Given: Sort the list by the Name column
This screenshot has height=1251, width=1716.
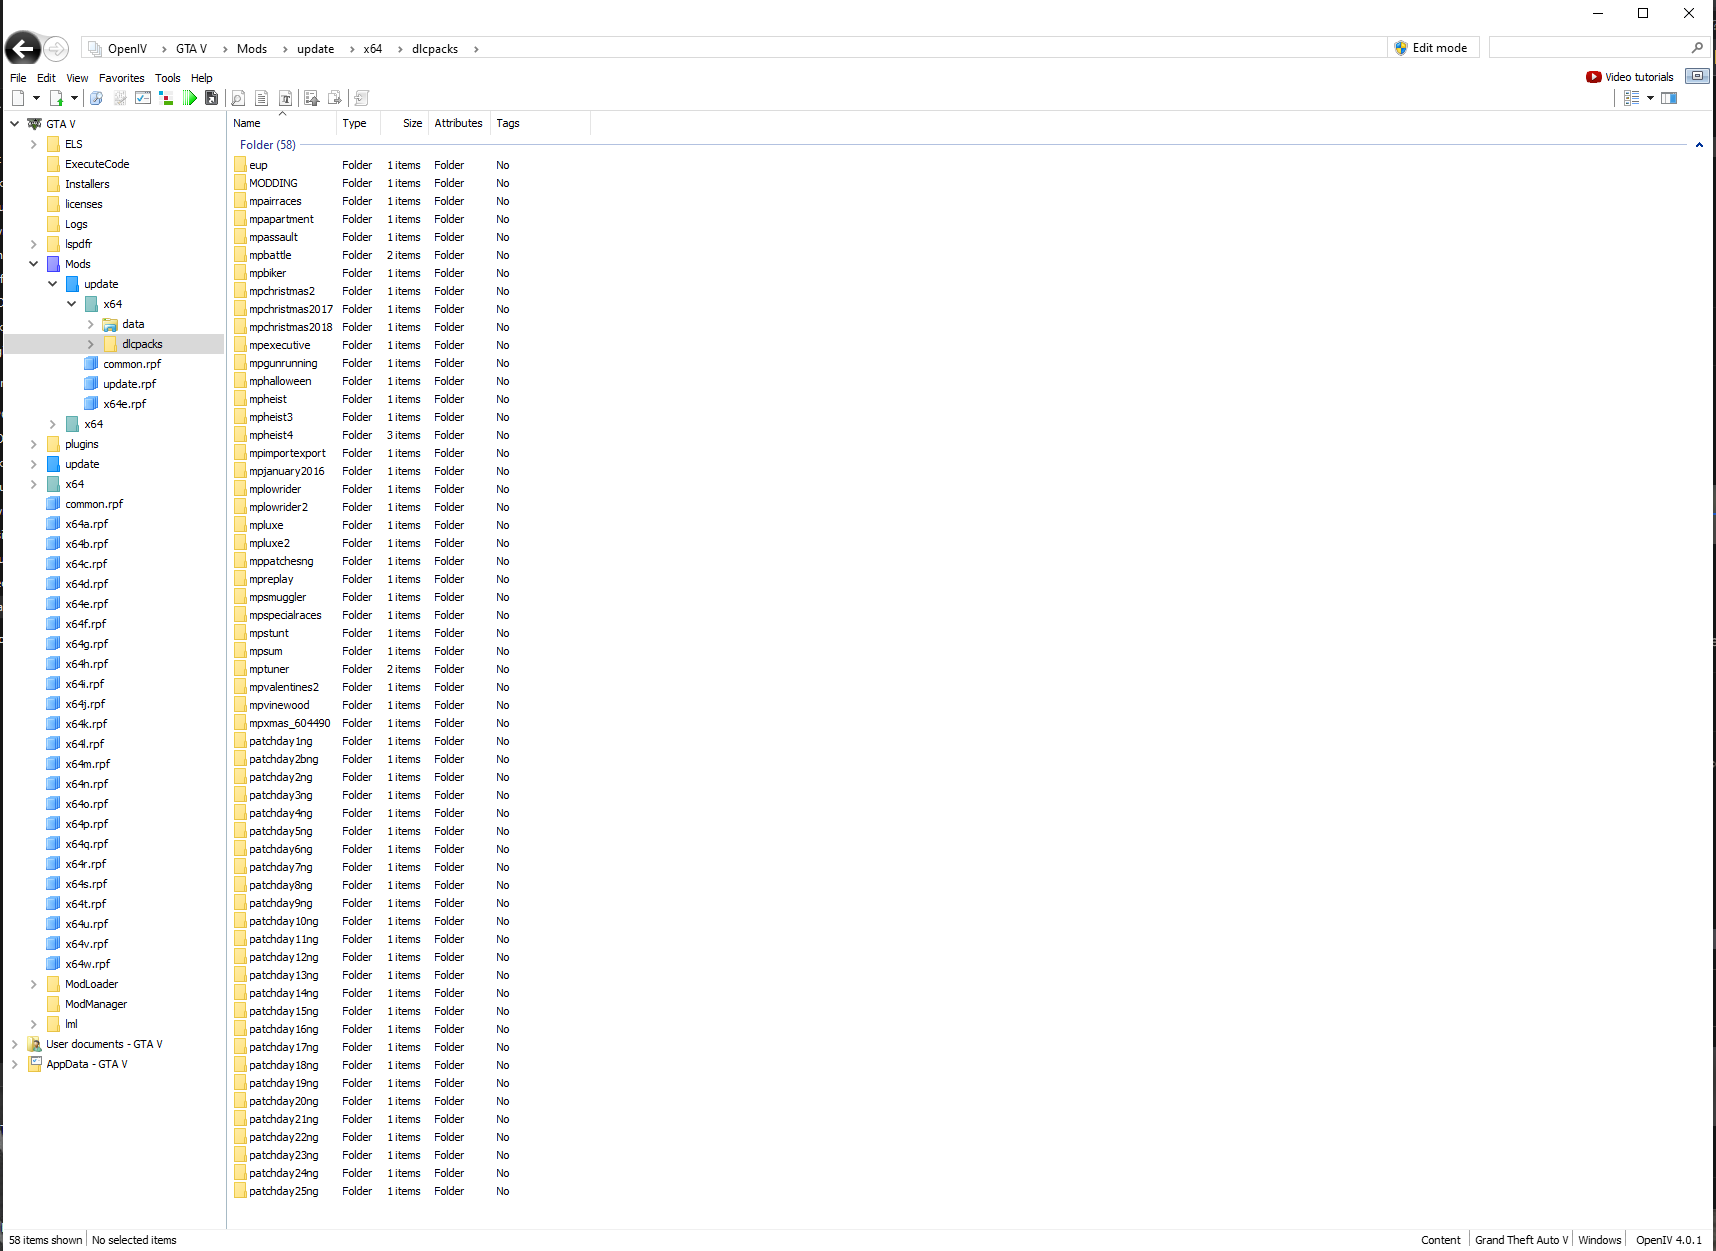Looking at the screenshot, I should [x=283, y=123].
